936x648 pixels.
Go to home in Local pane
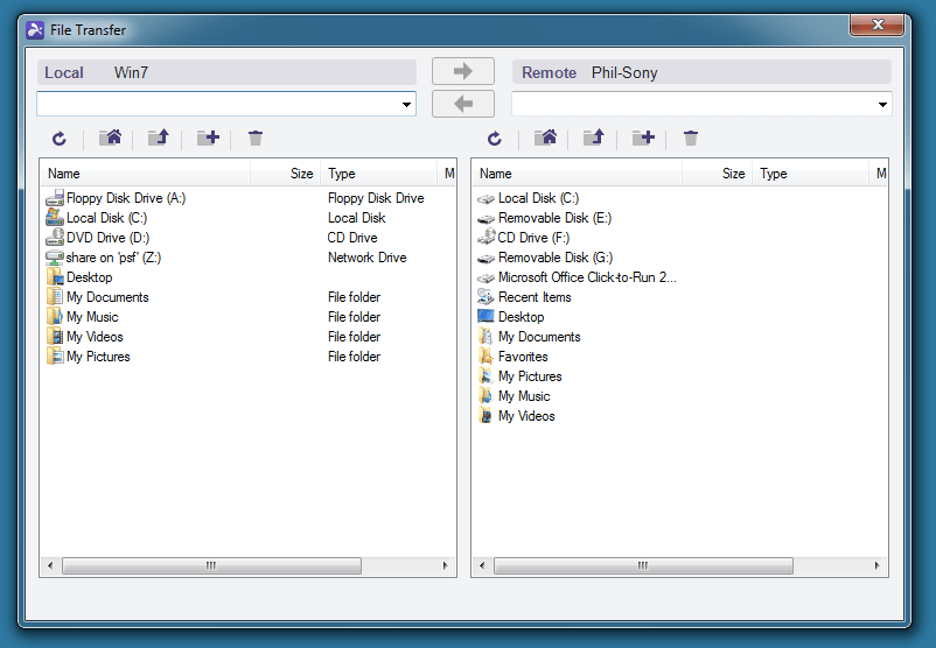[110, 138]
